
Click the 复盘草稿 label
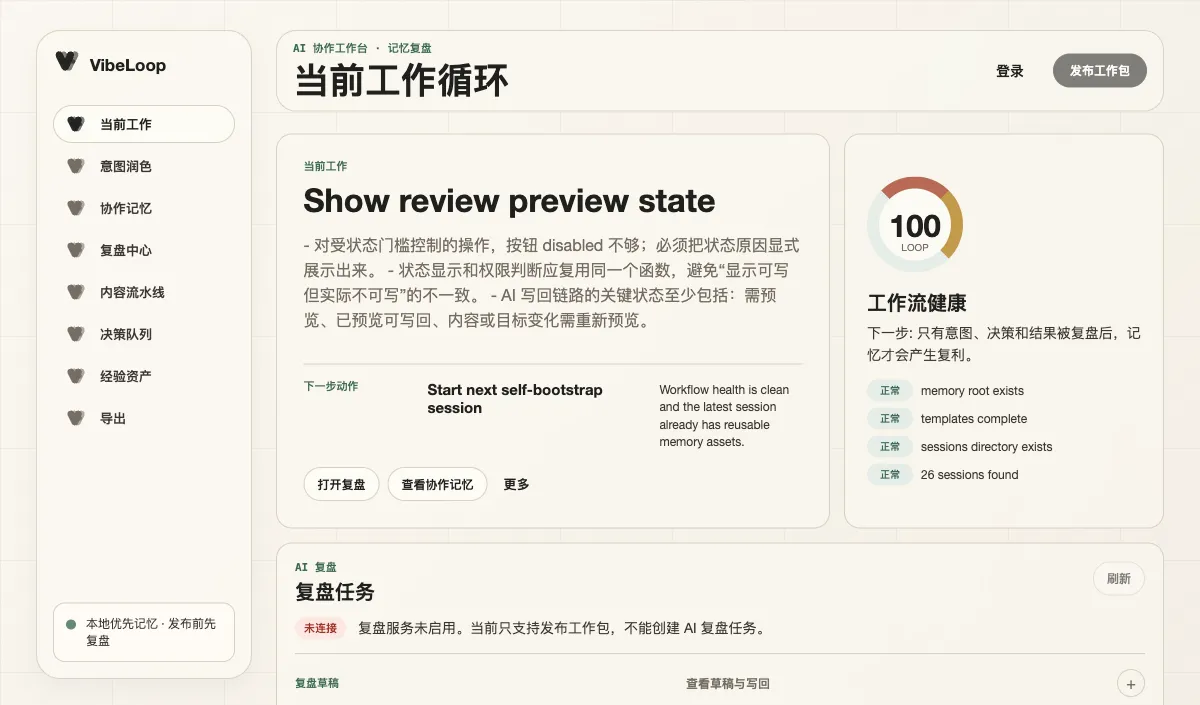point(317,684)
